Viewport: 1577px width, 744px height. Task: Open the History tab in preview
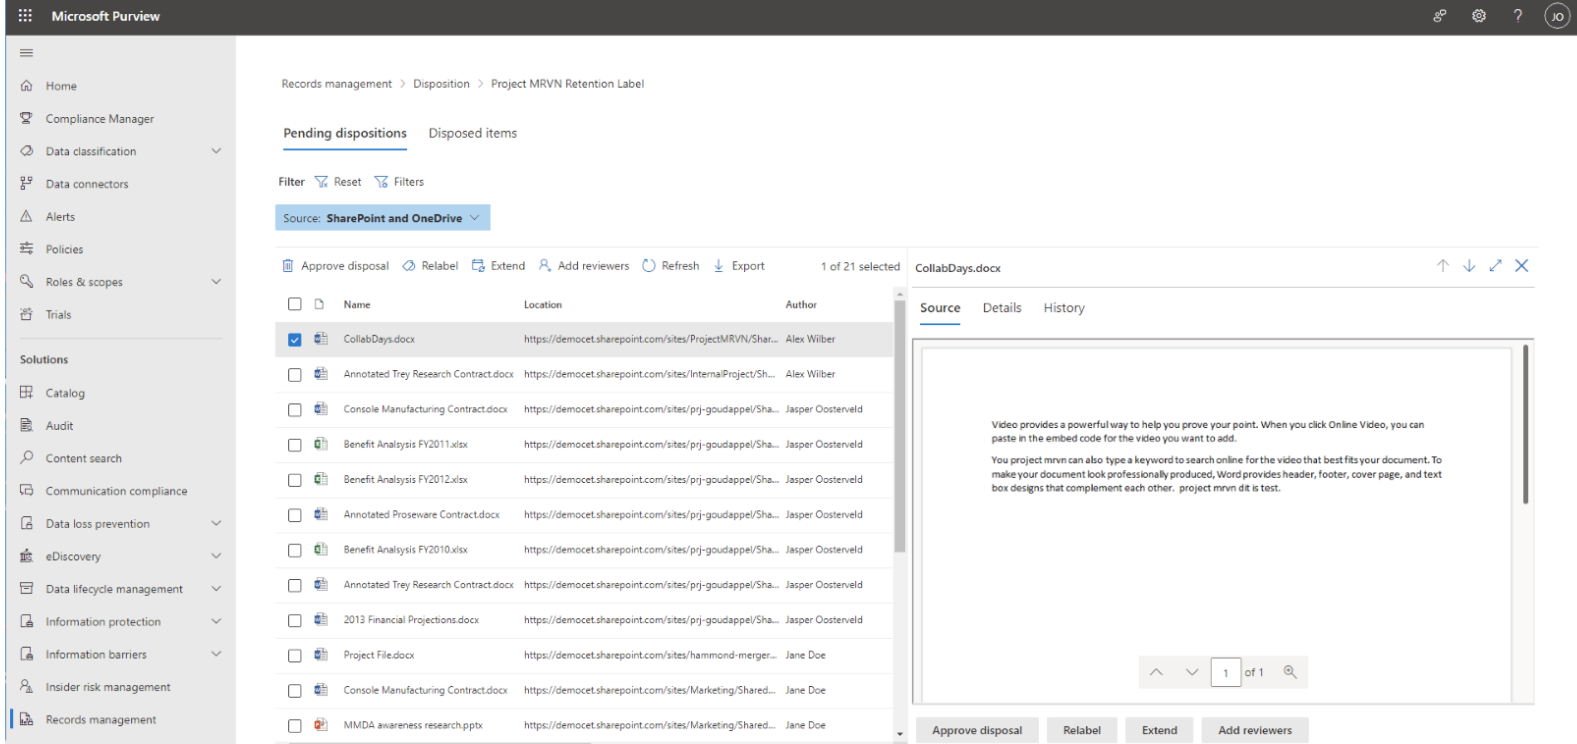pos(1064,308)
